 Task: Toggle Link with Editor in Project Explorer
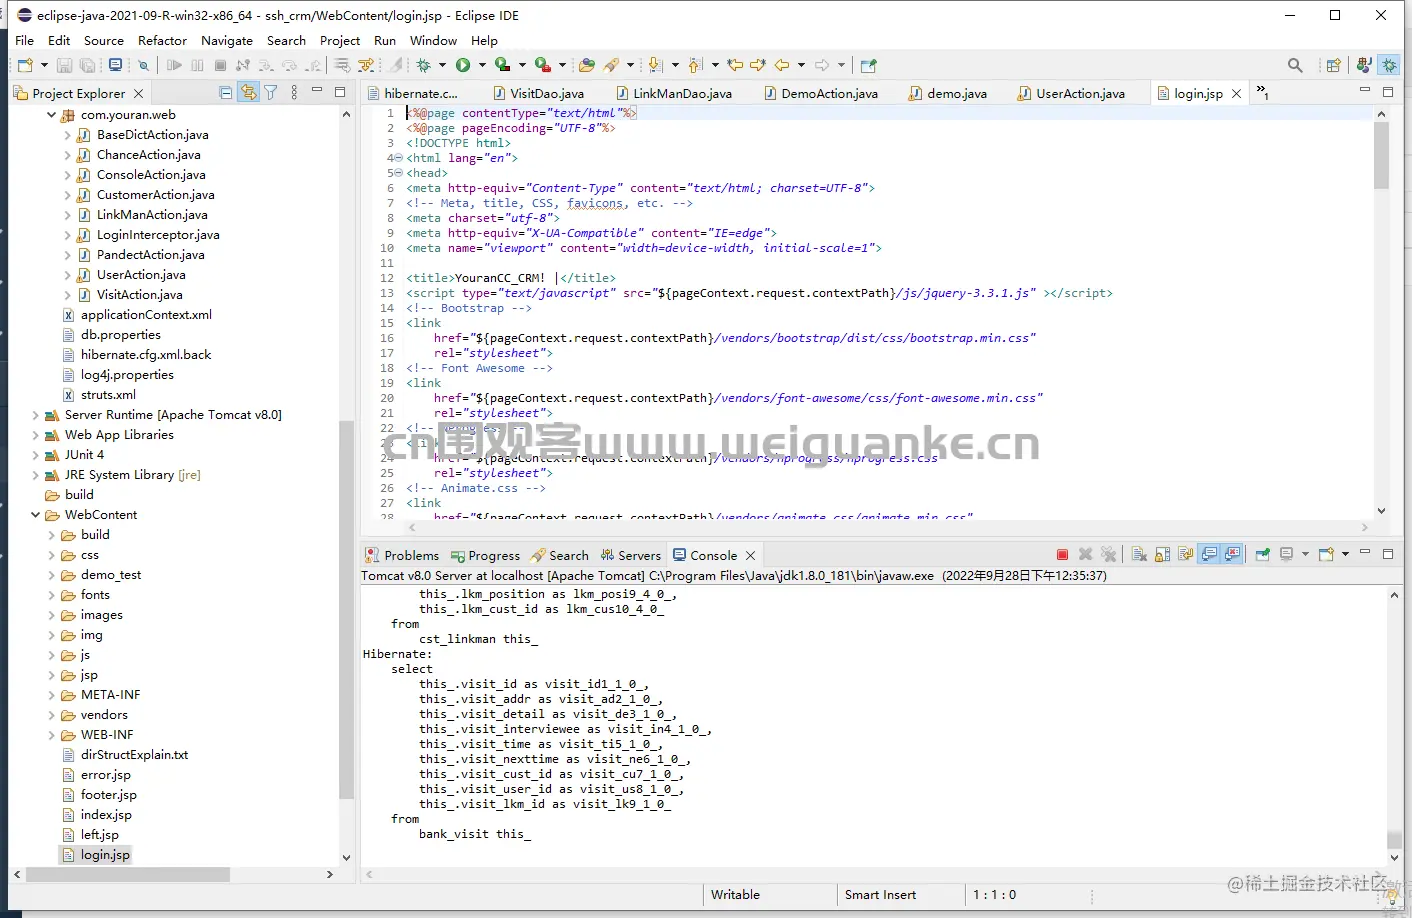tap(248, 93)
